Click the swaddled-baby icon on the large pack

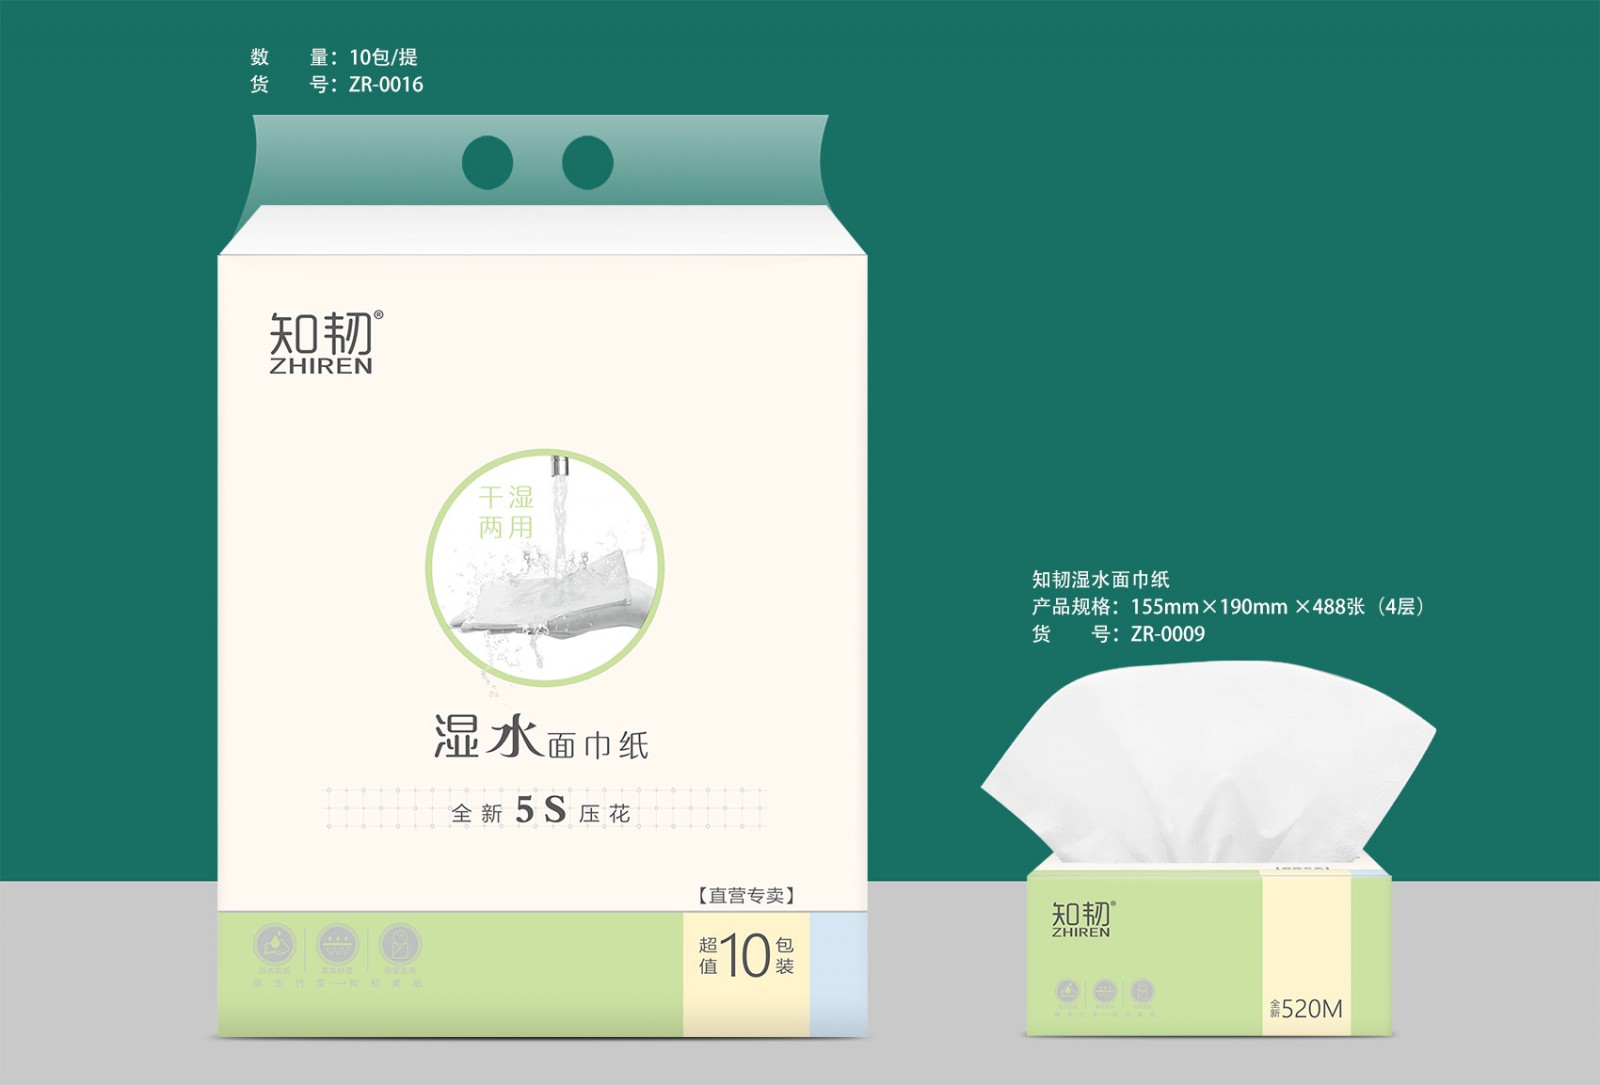(x=400, y=944)
